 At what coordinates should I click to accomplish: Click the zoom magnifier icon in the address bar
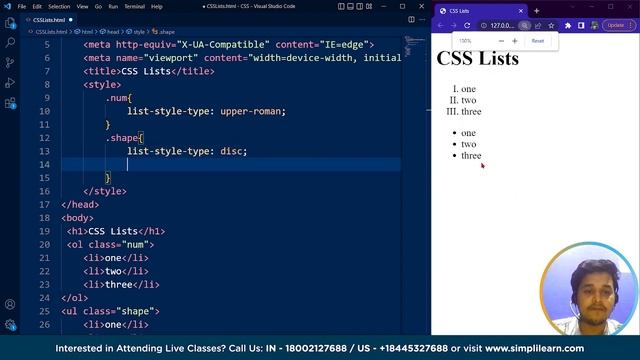point(524,25)
